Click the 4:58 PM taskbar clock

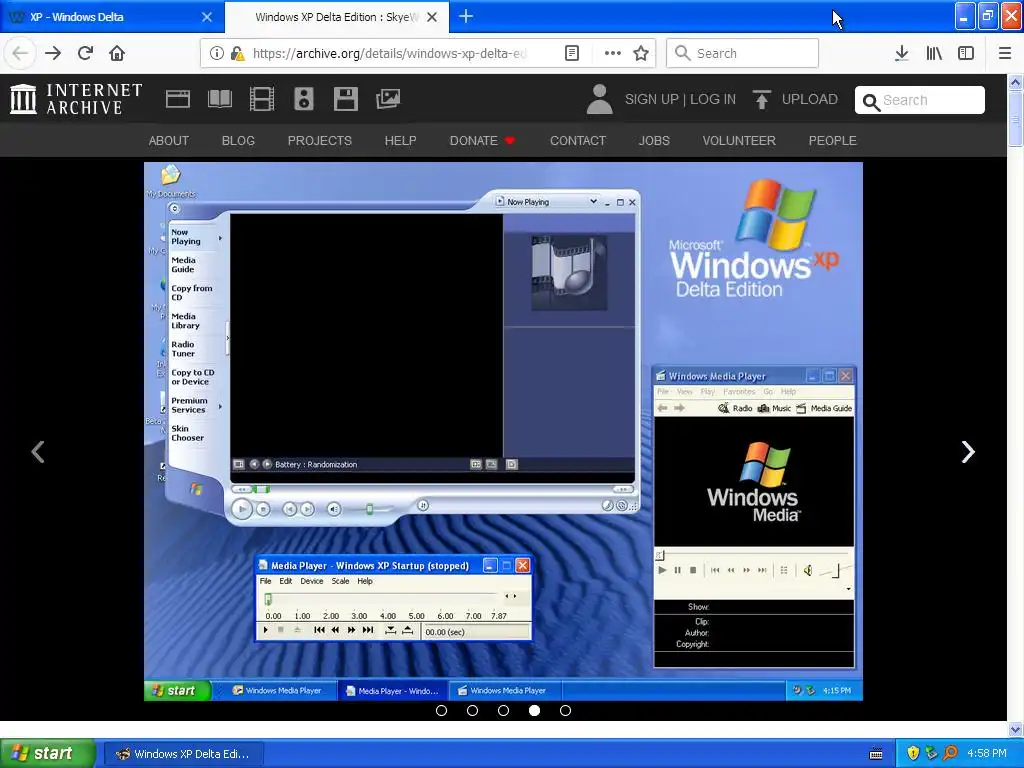click(987, 754)
